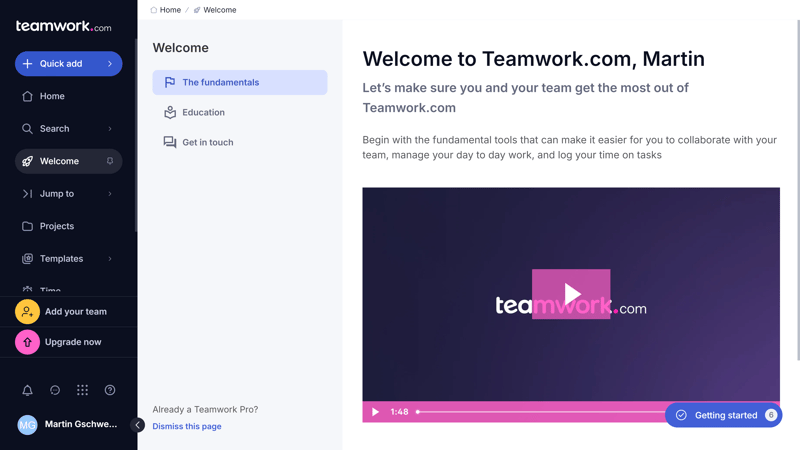Open the Quick add button

click(68, 64)
